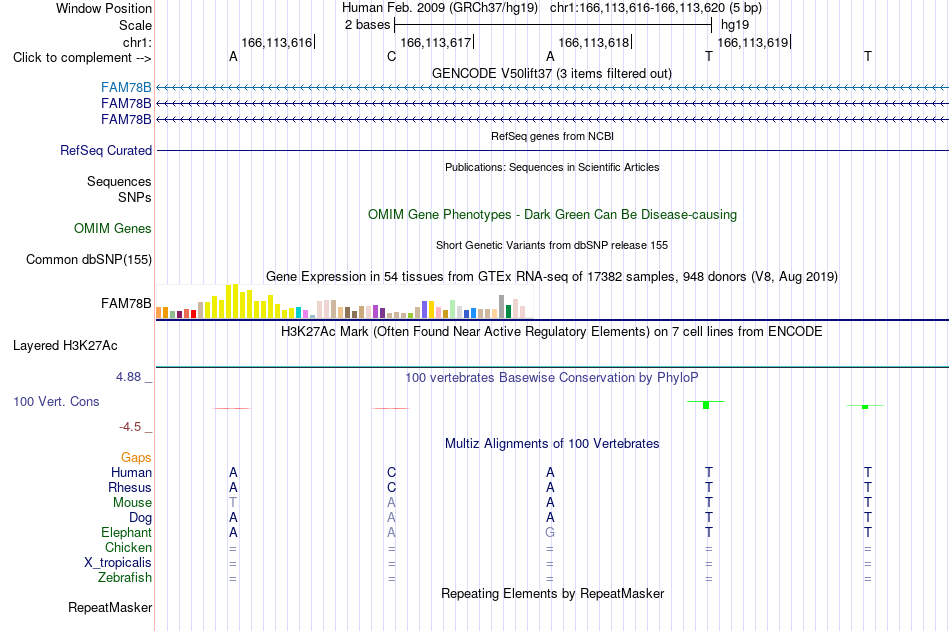The width and height of the screenshot is (950, 631).
Task: Click the tall gray bar in the GTEx chart
Action: point(502,307)
